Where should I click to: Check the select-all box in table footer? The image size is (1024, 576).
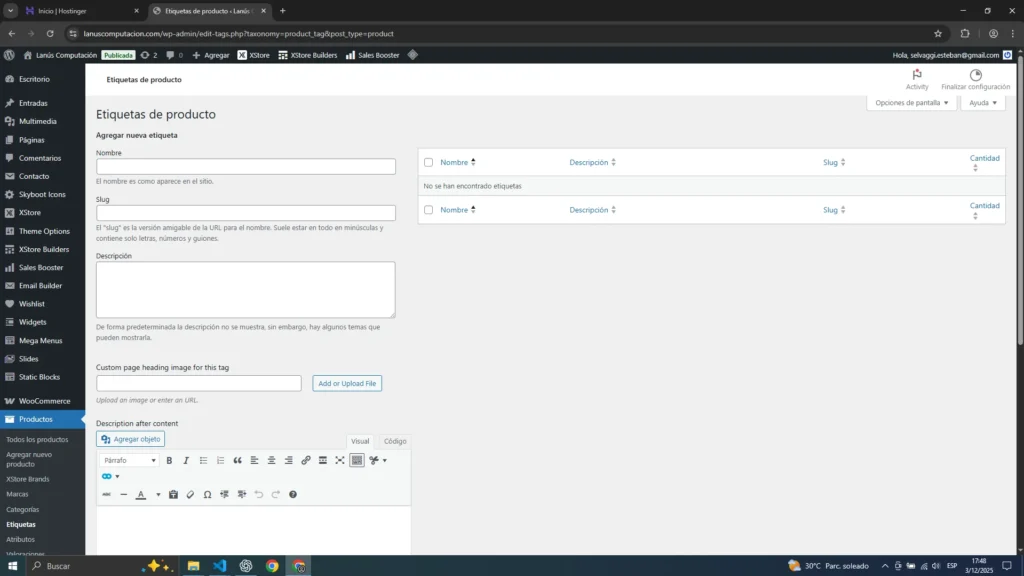click(x=429, y=210)
